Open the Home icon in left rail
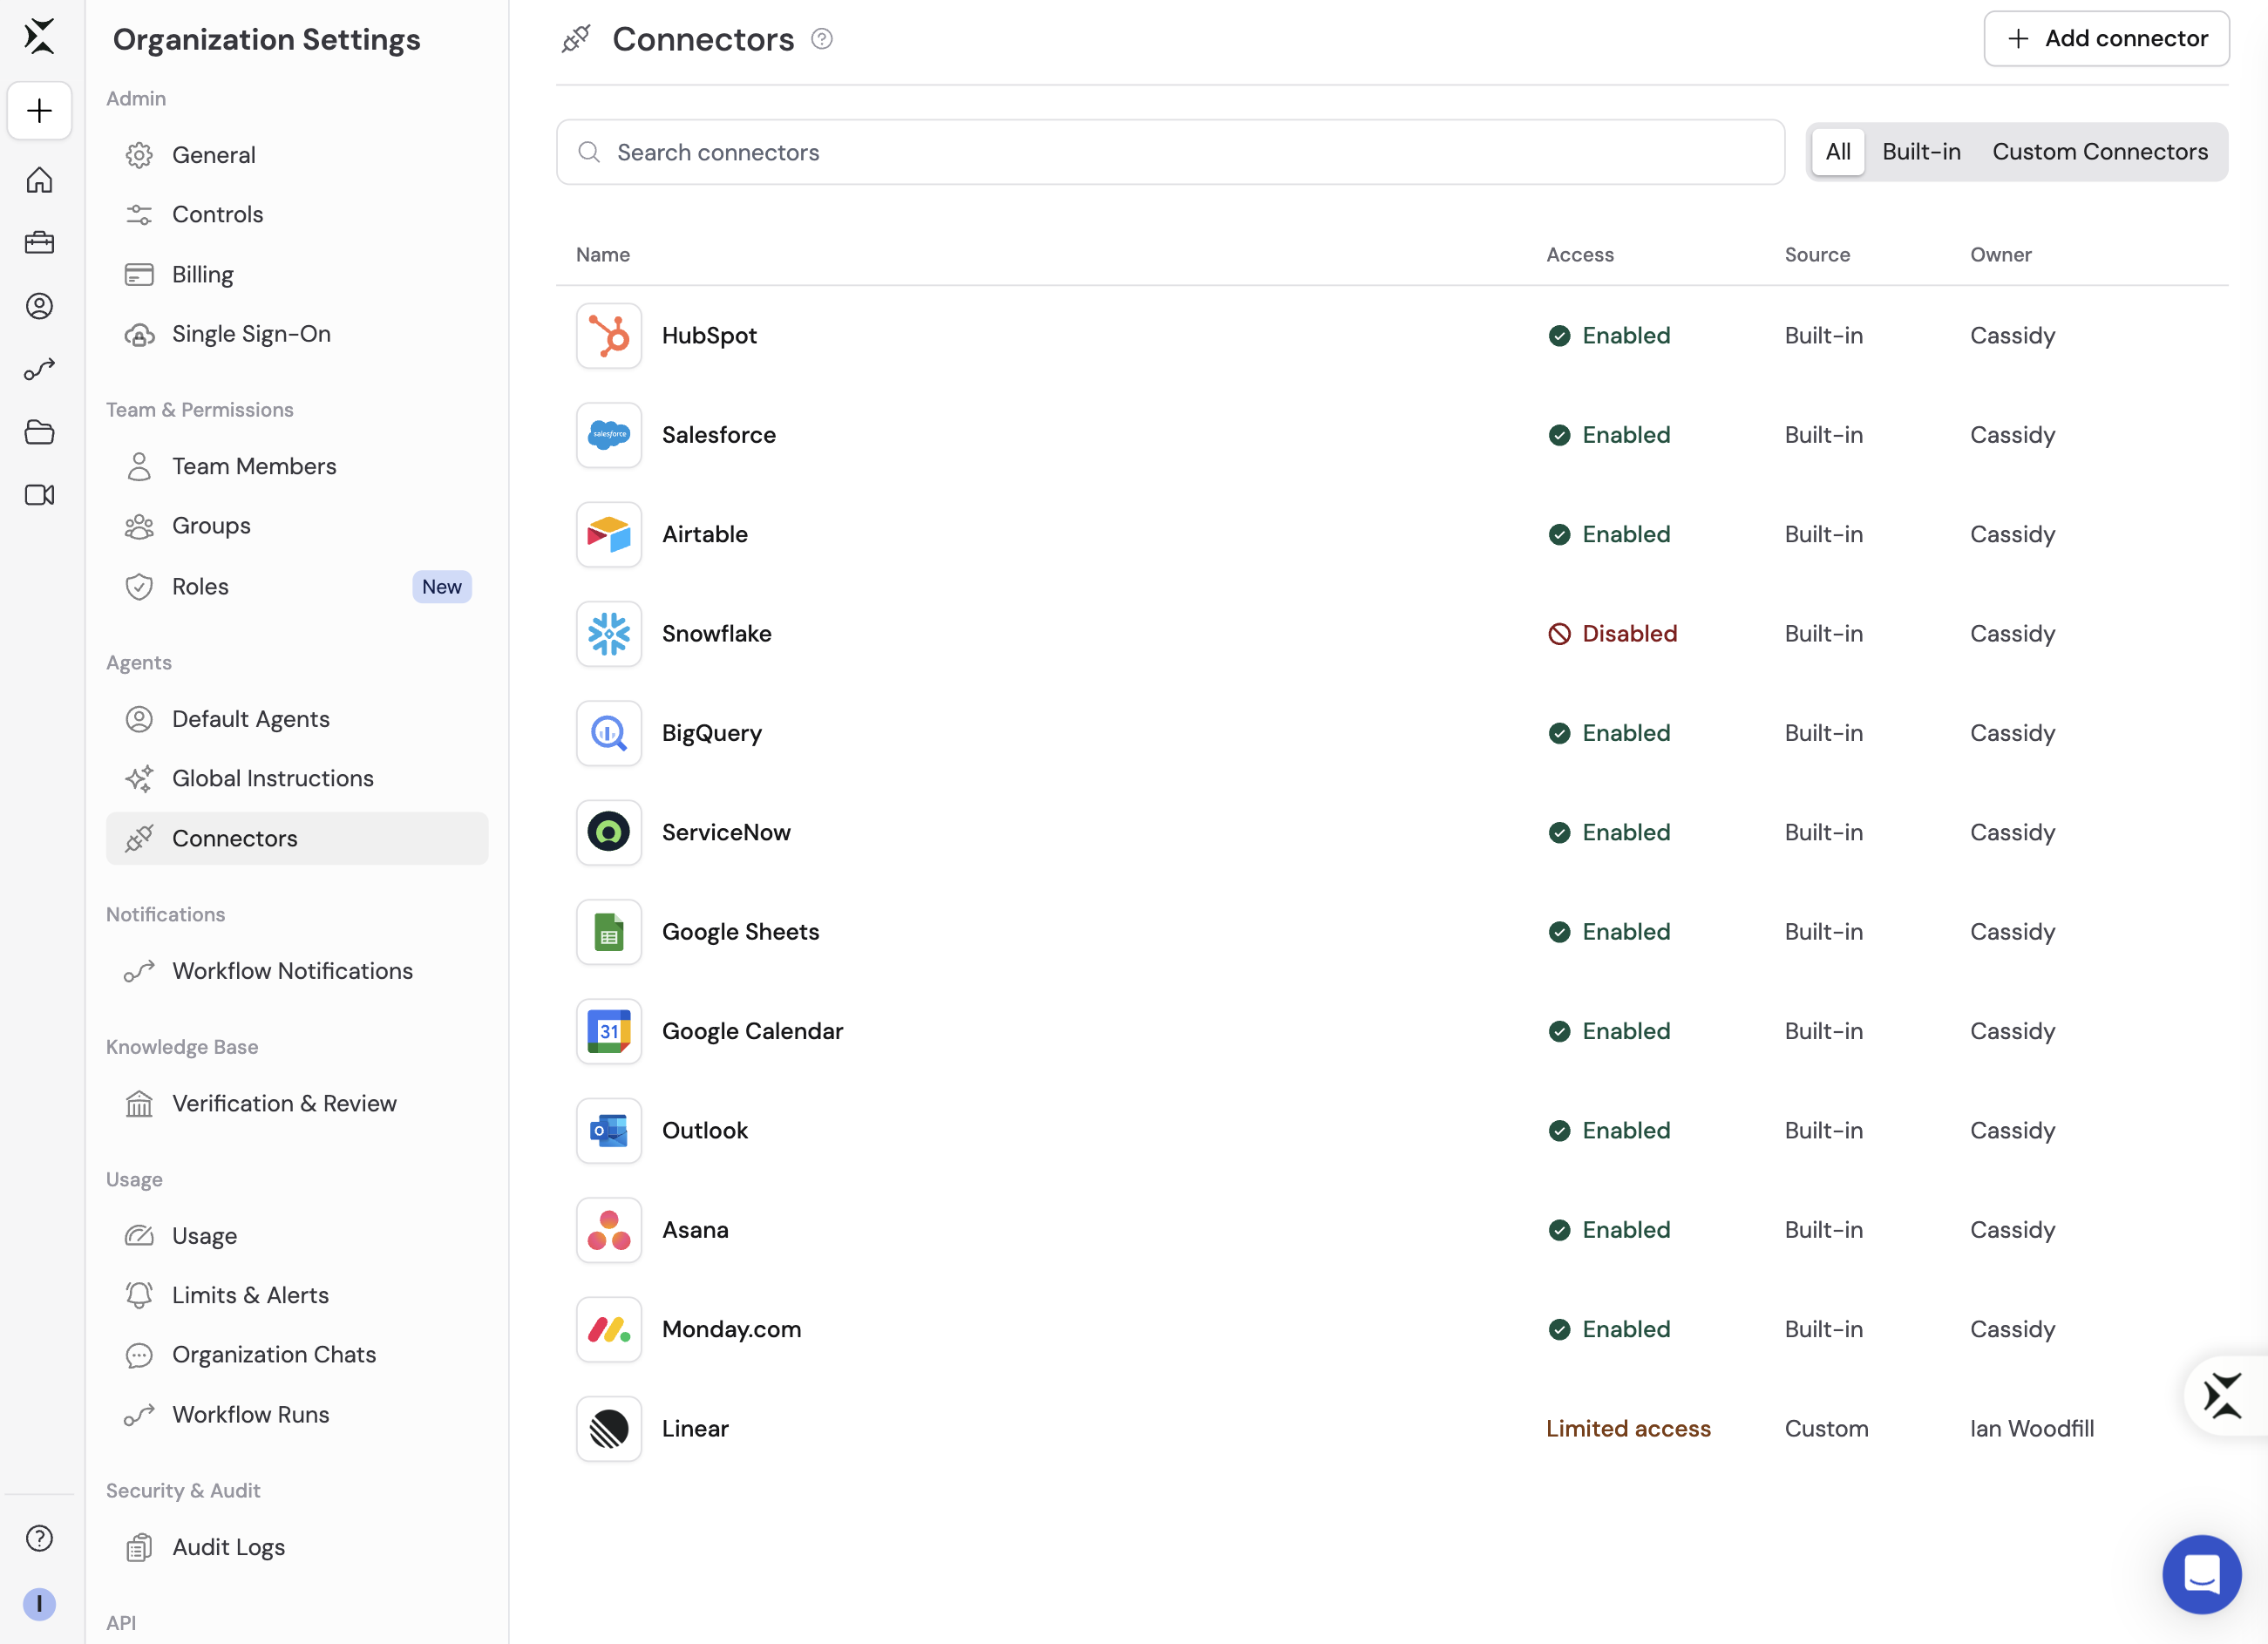 pos(39,180)
